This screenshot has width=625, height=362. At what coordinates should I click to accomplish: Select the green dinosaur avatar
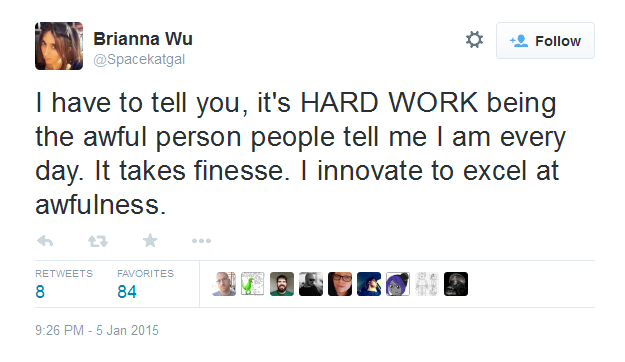253,284
